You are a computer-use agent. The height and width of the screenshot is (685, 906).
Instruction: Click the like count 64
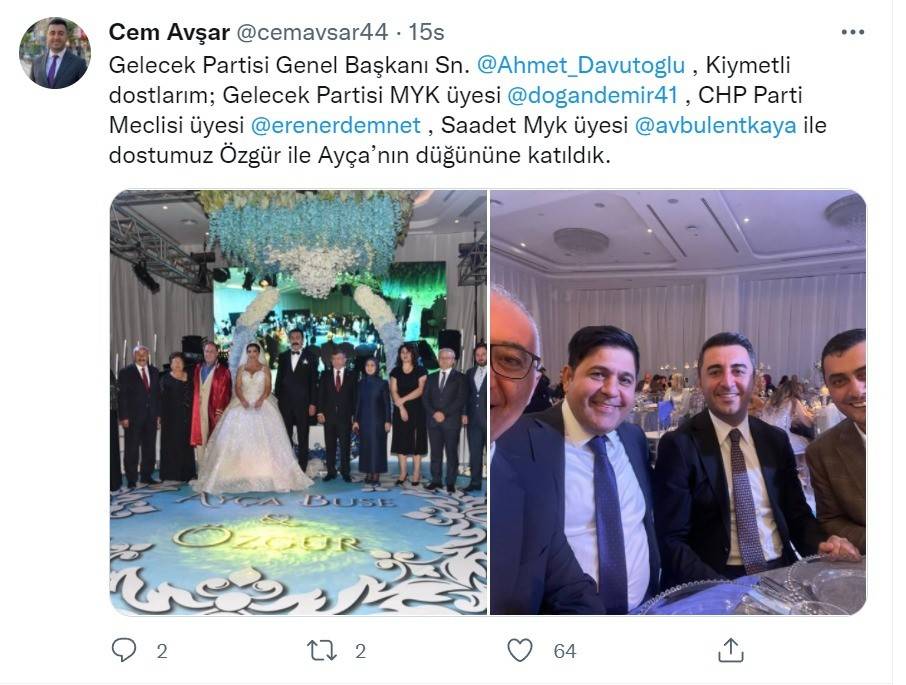point(565,652)
